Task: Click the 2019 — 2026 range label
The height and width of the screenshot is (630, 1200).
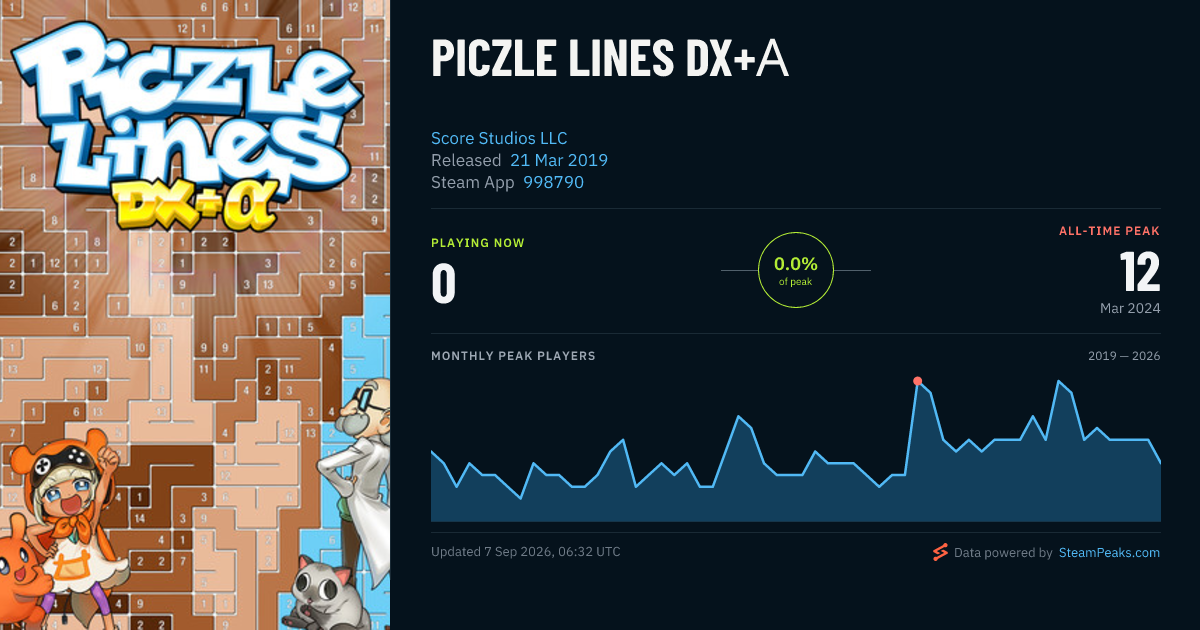Action: click(x=1124, y=356)
